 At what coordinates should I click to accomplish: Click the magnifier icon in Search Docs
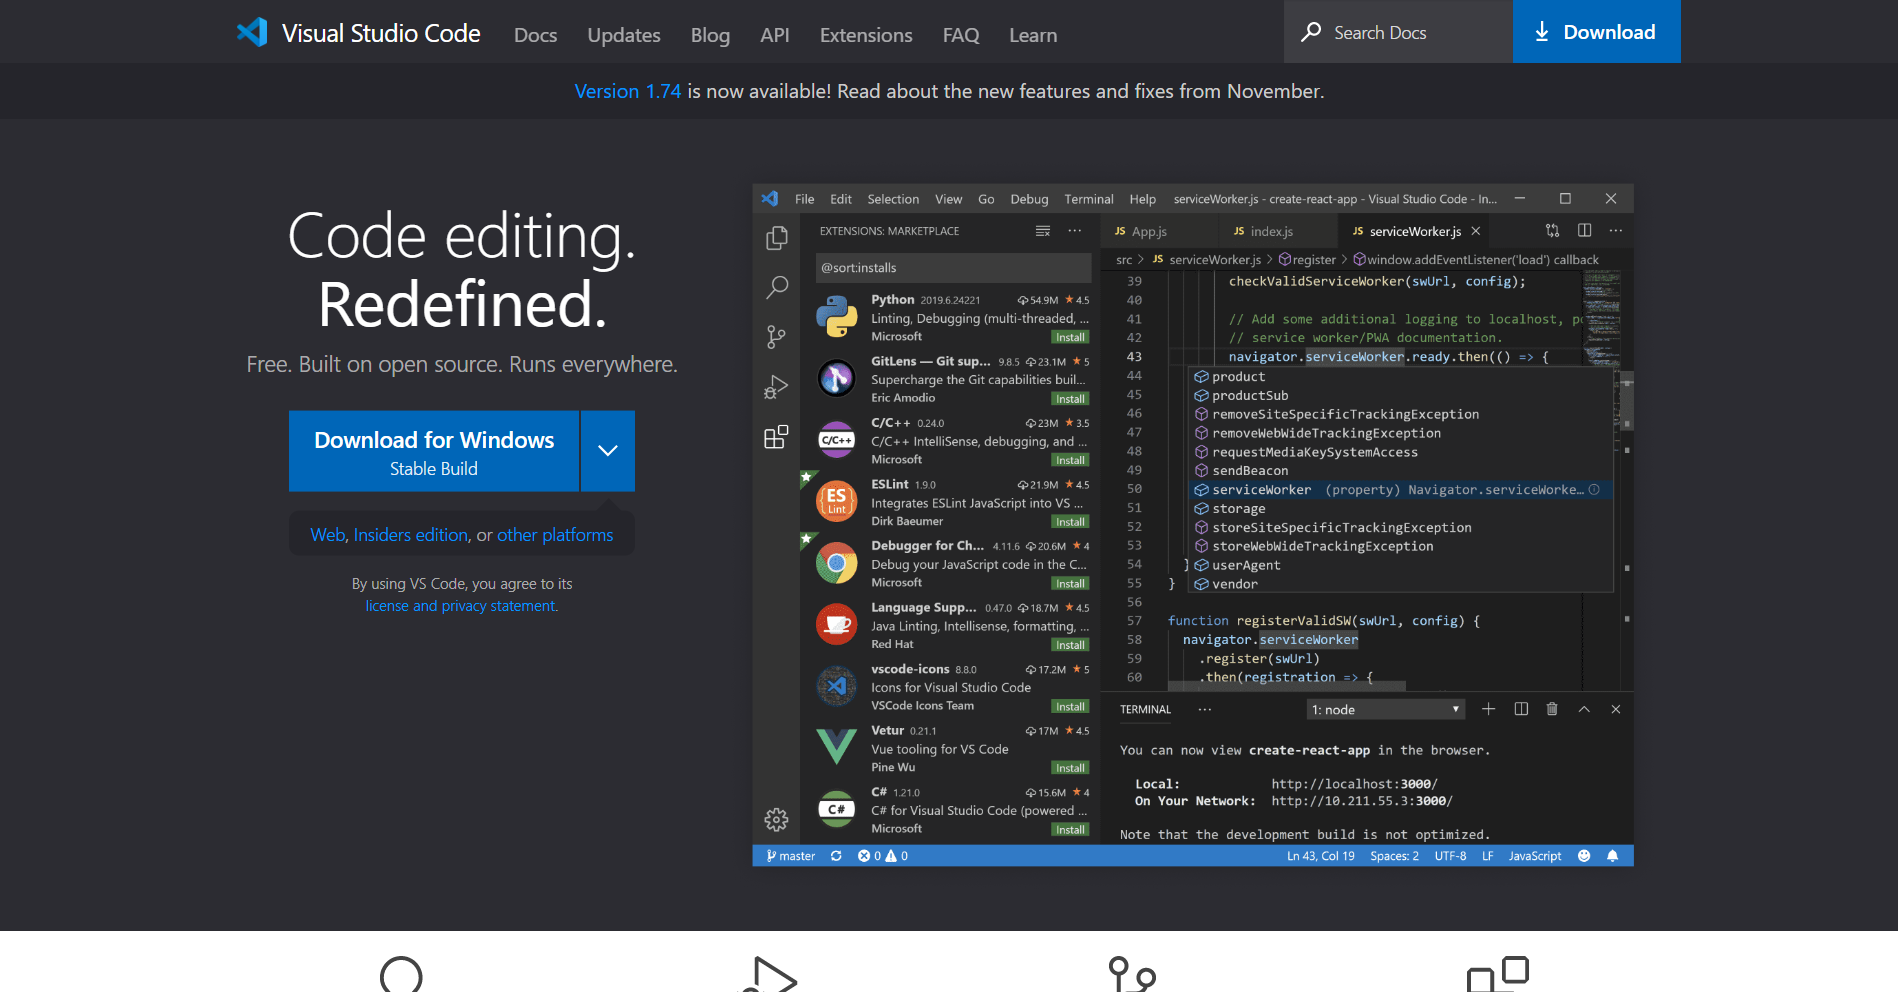point(1311,32)
